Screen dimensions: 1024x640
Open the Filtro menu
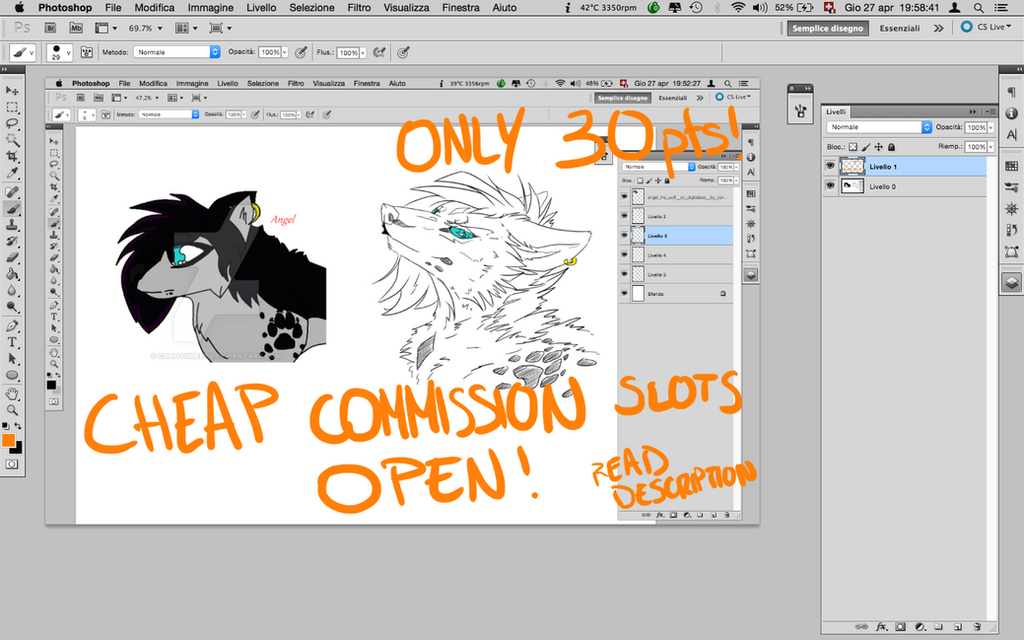click(x=359, y=8)
